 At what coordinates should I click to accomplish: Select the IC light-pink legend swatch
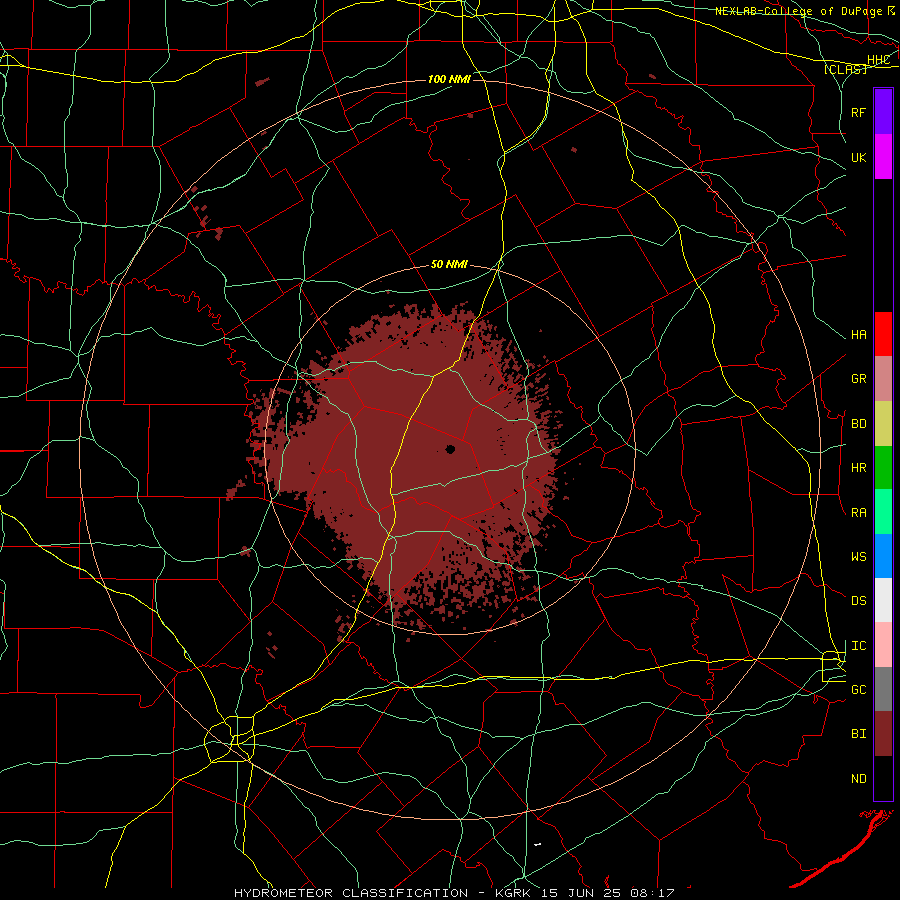point(883,645)
